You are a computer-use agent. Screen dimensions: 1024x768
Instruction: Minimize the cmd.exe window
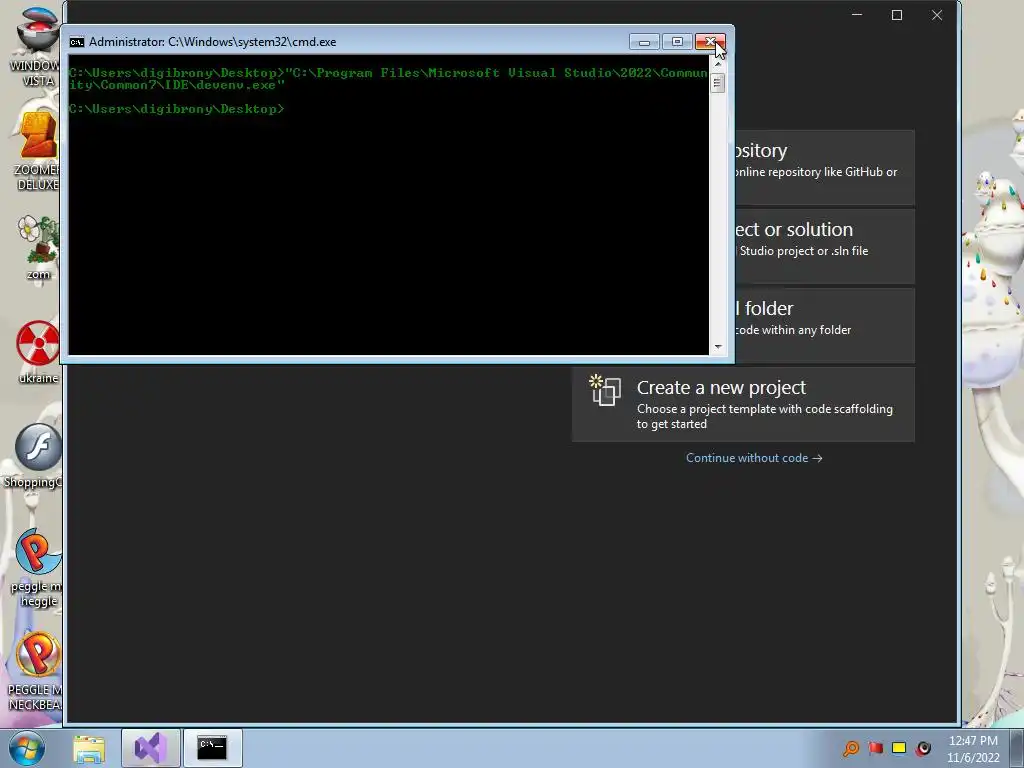click(x=644, y=42)
